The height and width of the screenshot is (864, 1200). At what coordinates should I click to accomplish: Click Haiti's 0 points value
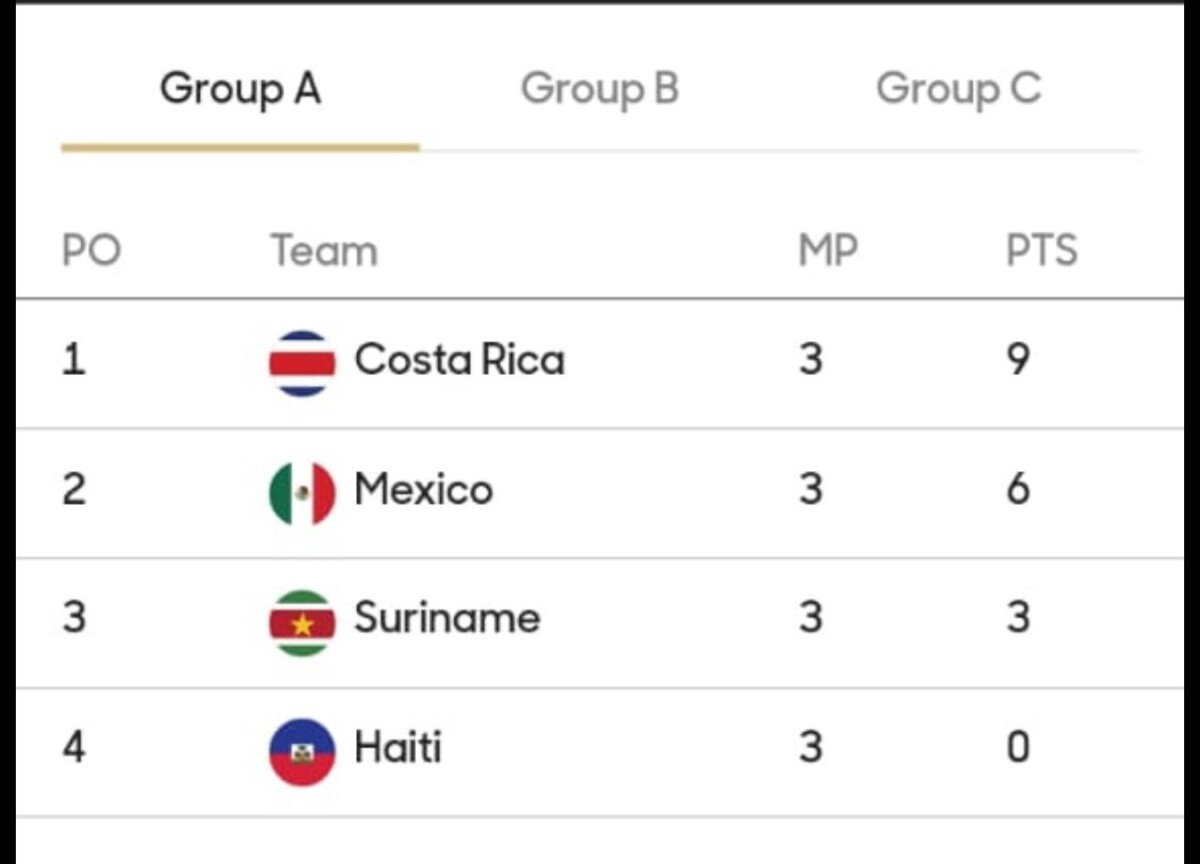point(1017,748)
